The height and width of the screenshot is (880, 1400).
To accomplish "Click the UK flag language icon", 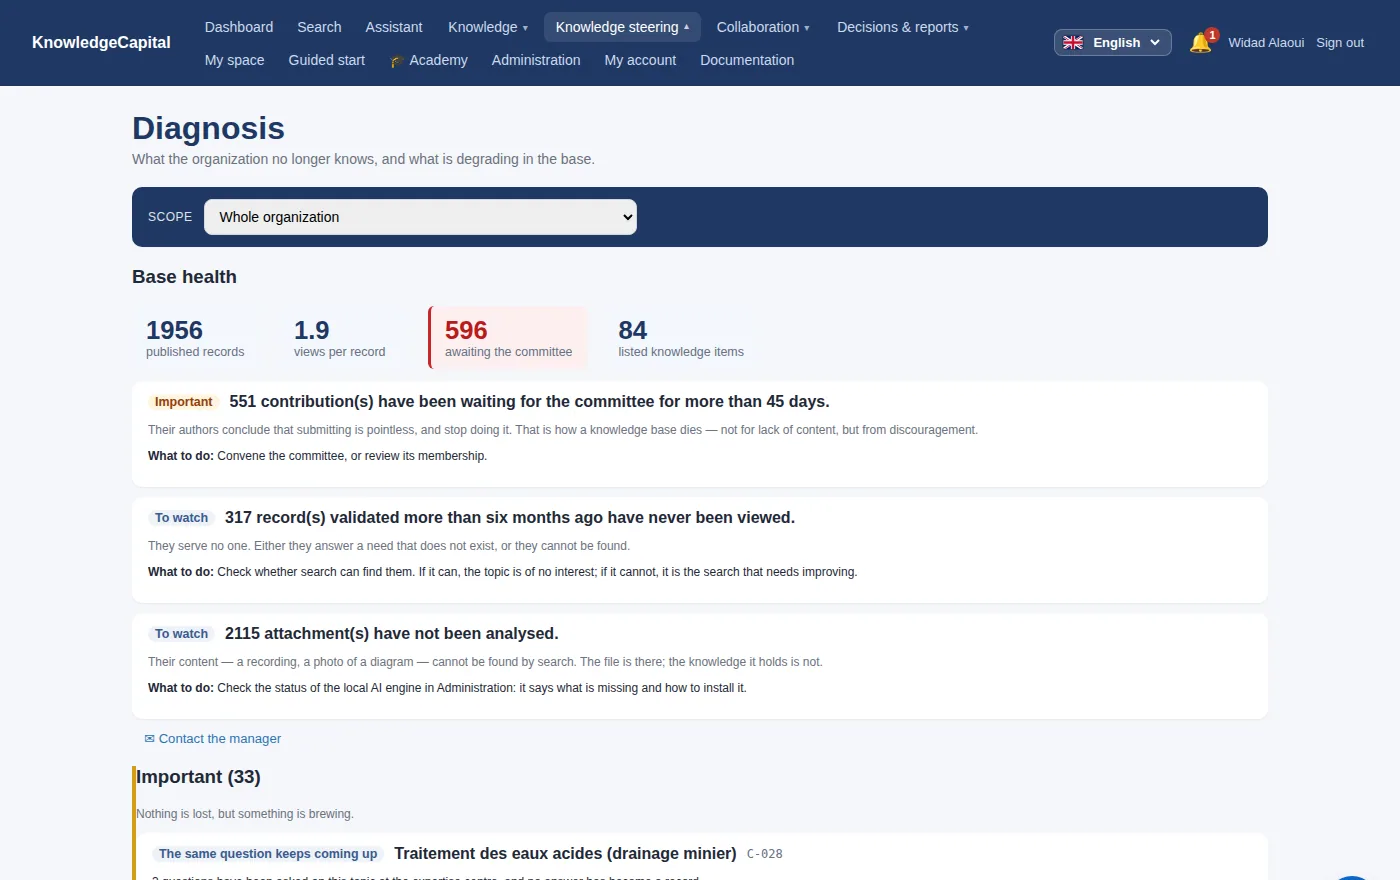I will tap(1073, 42).
